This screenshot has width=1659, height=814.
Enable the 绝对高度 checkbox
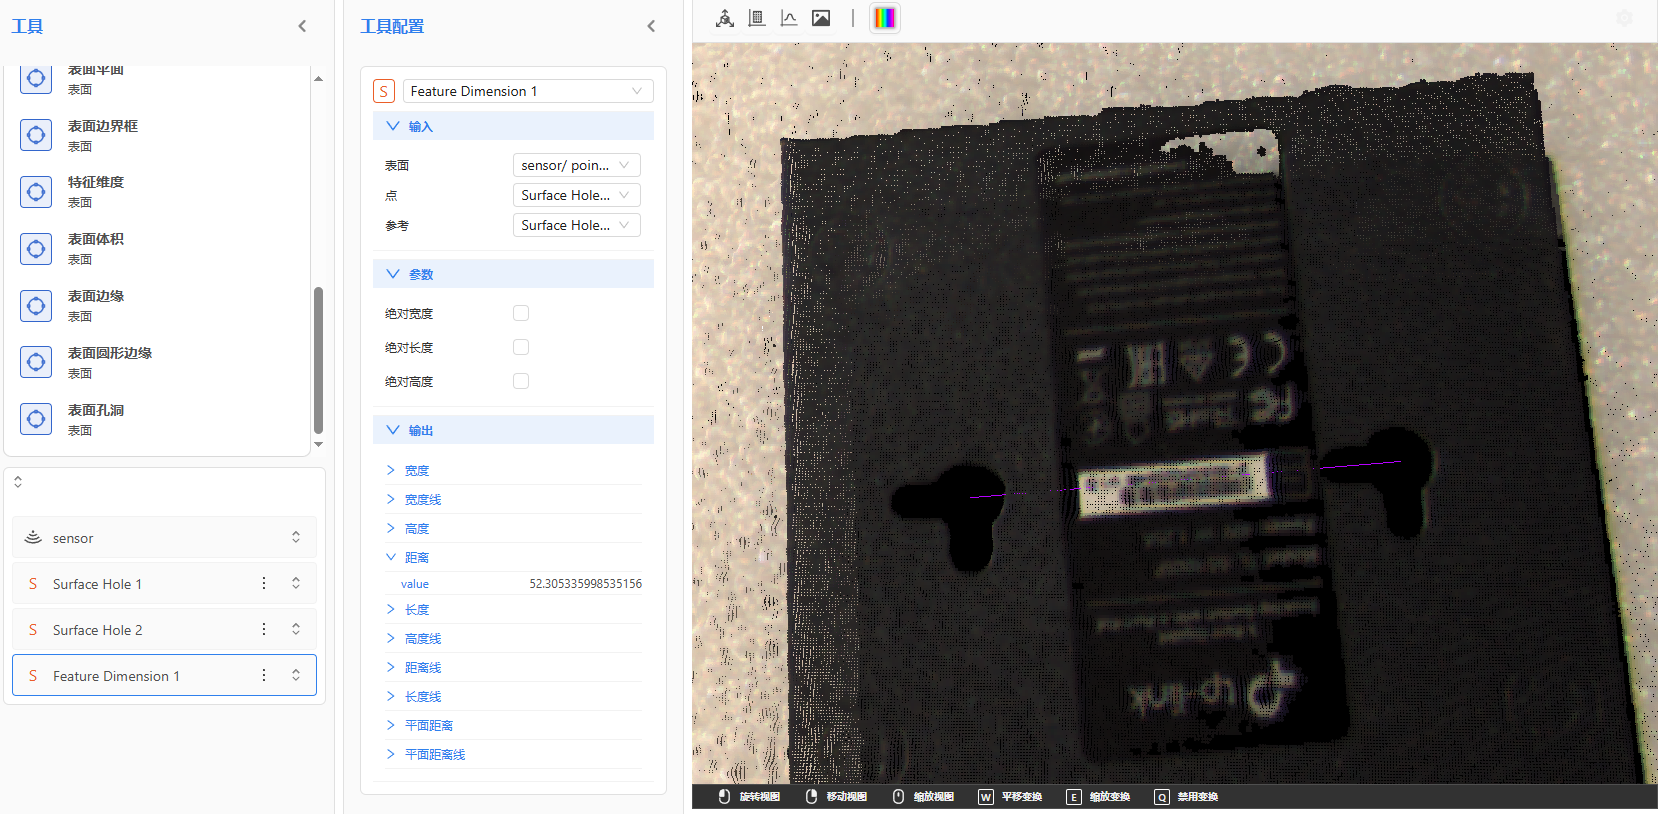pos(521,381)
